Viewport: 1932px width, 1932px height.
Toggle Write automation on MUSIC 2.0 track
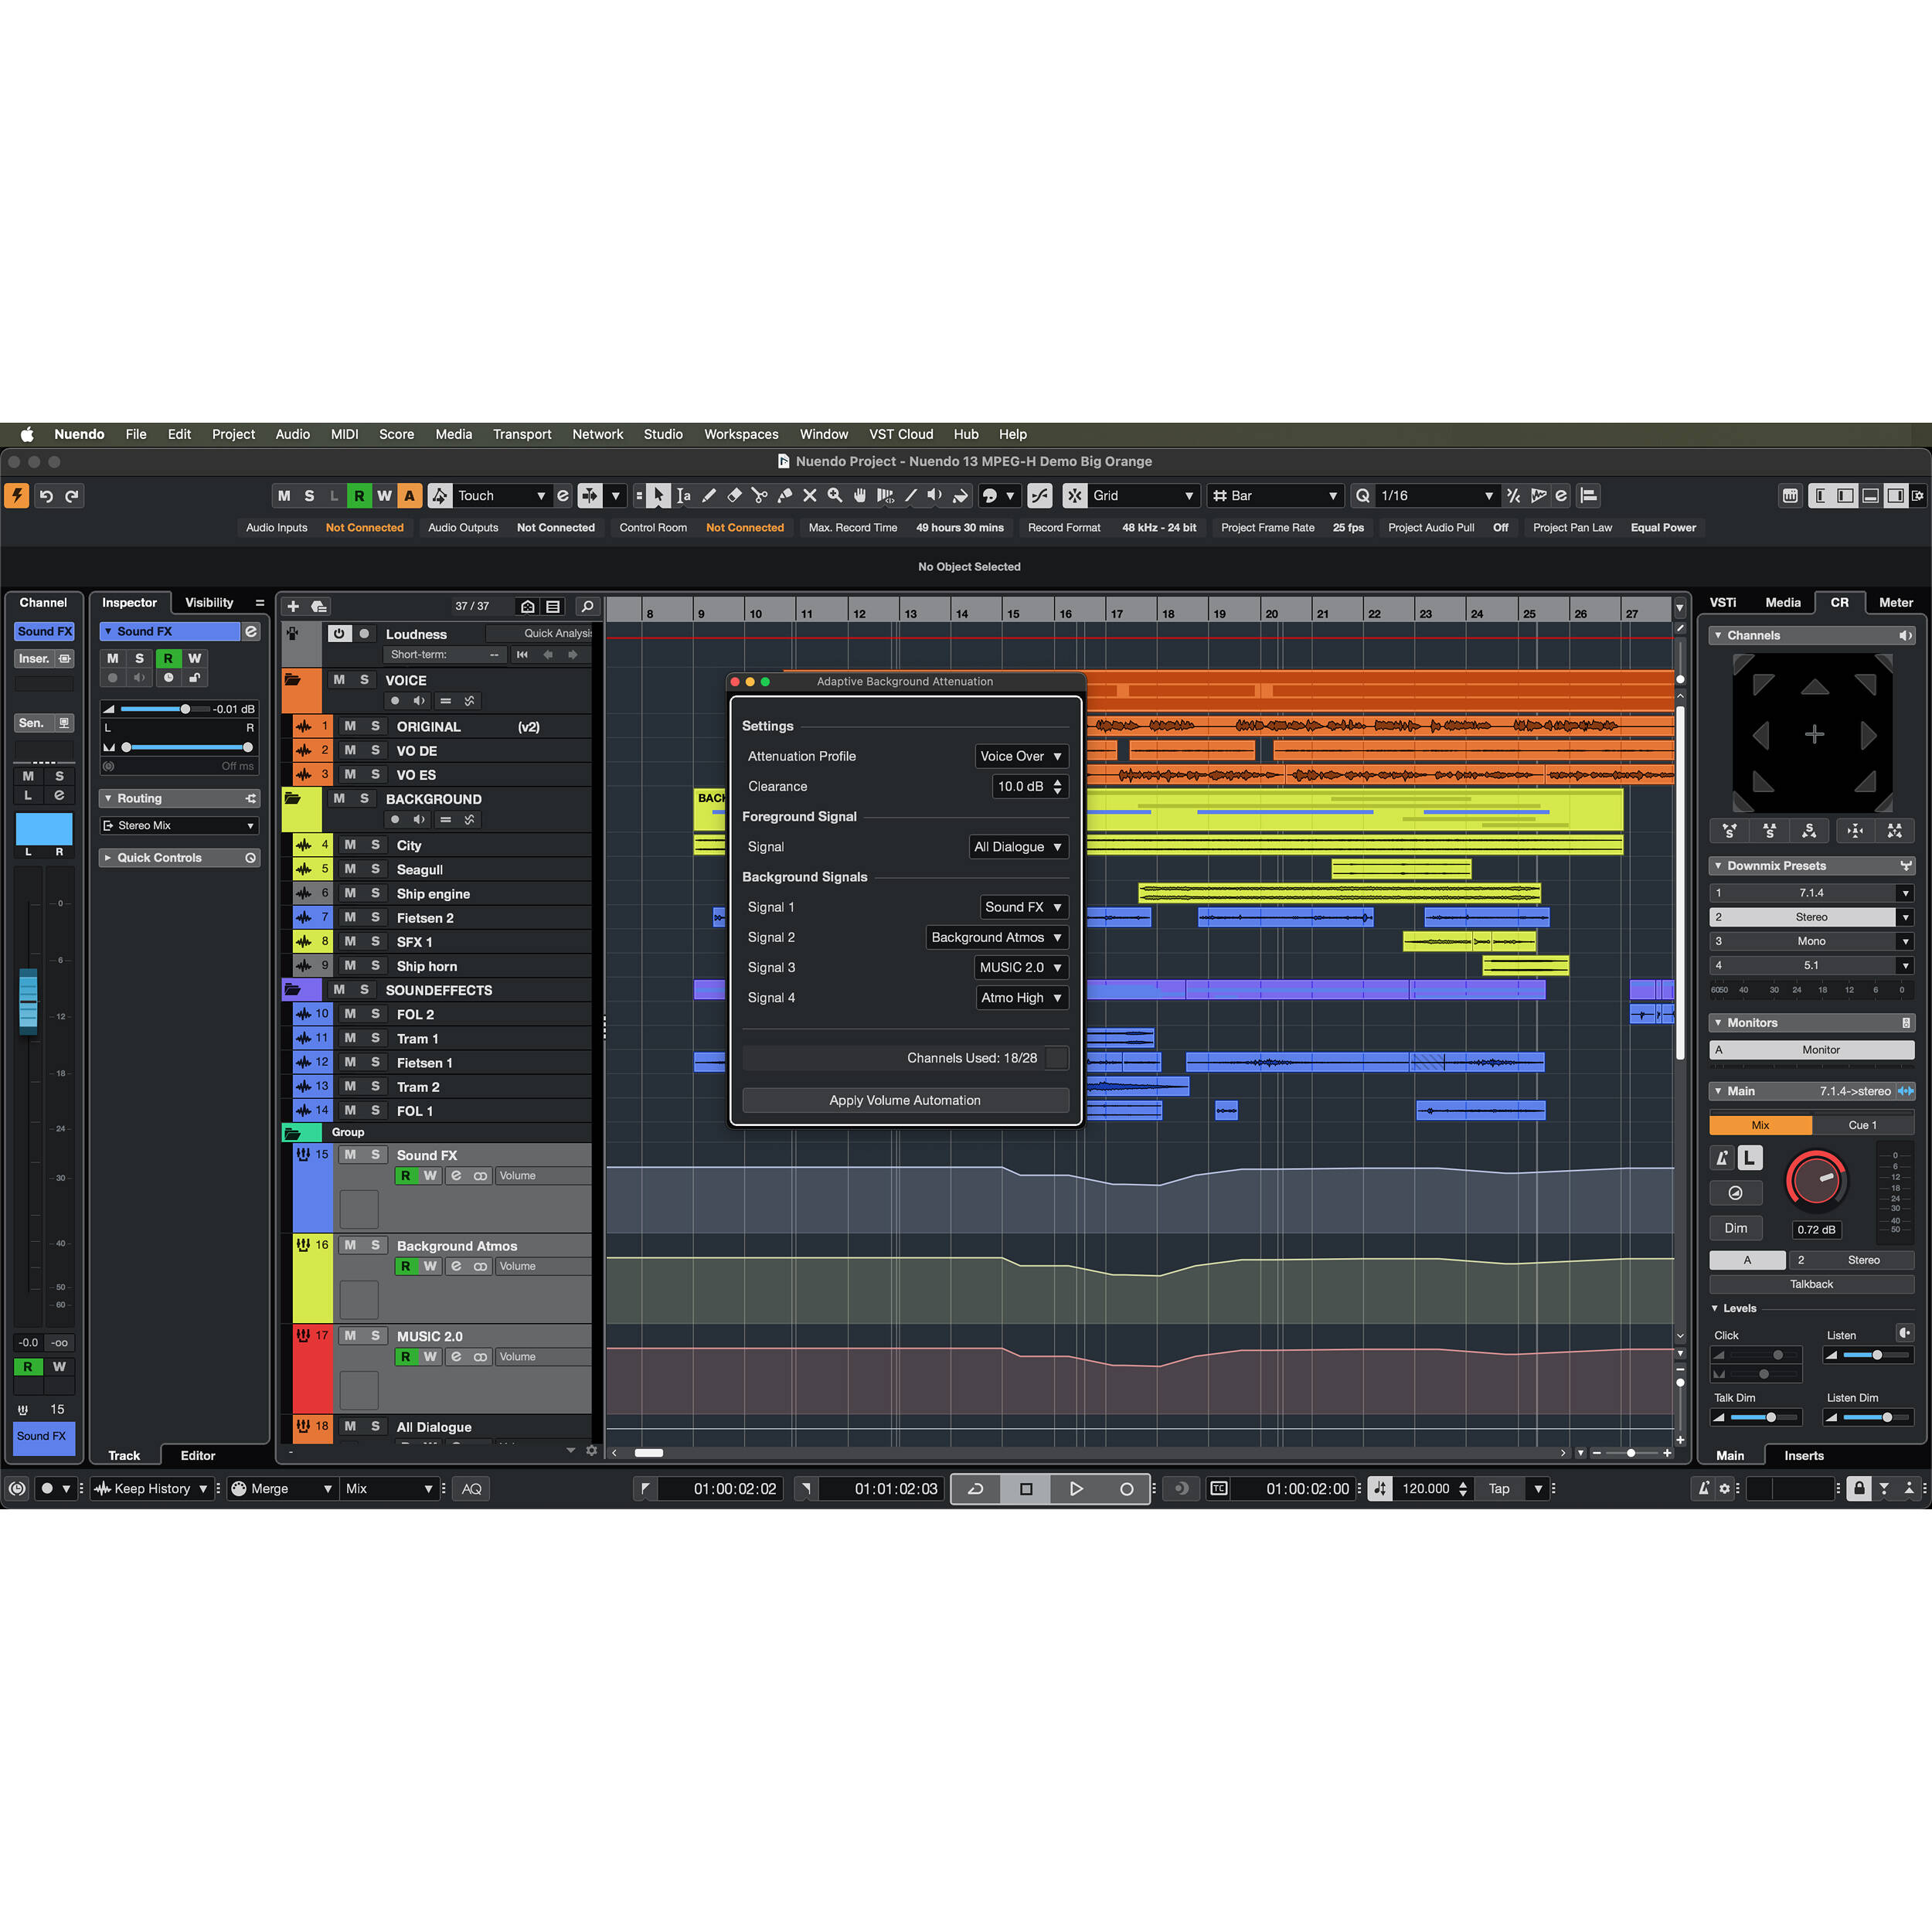click(x=430, y=1357)
